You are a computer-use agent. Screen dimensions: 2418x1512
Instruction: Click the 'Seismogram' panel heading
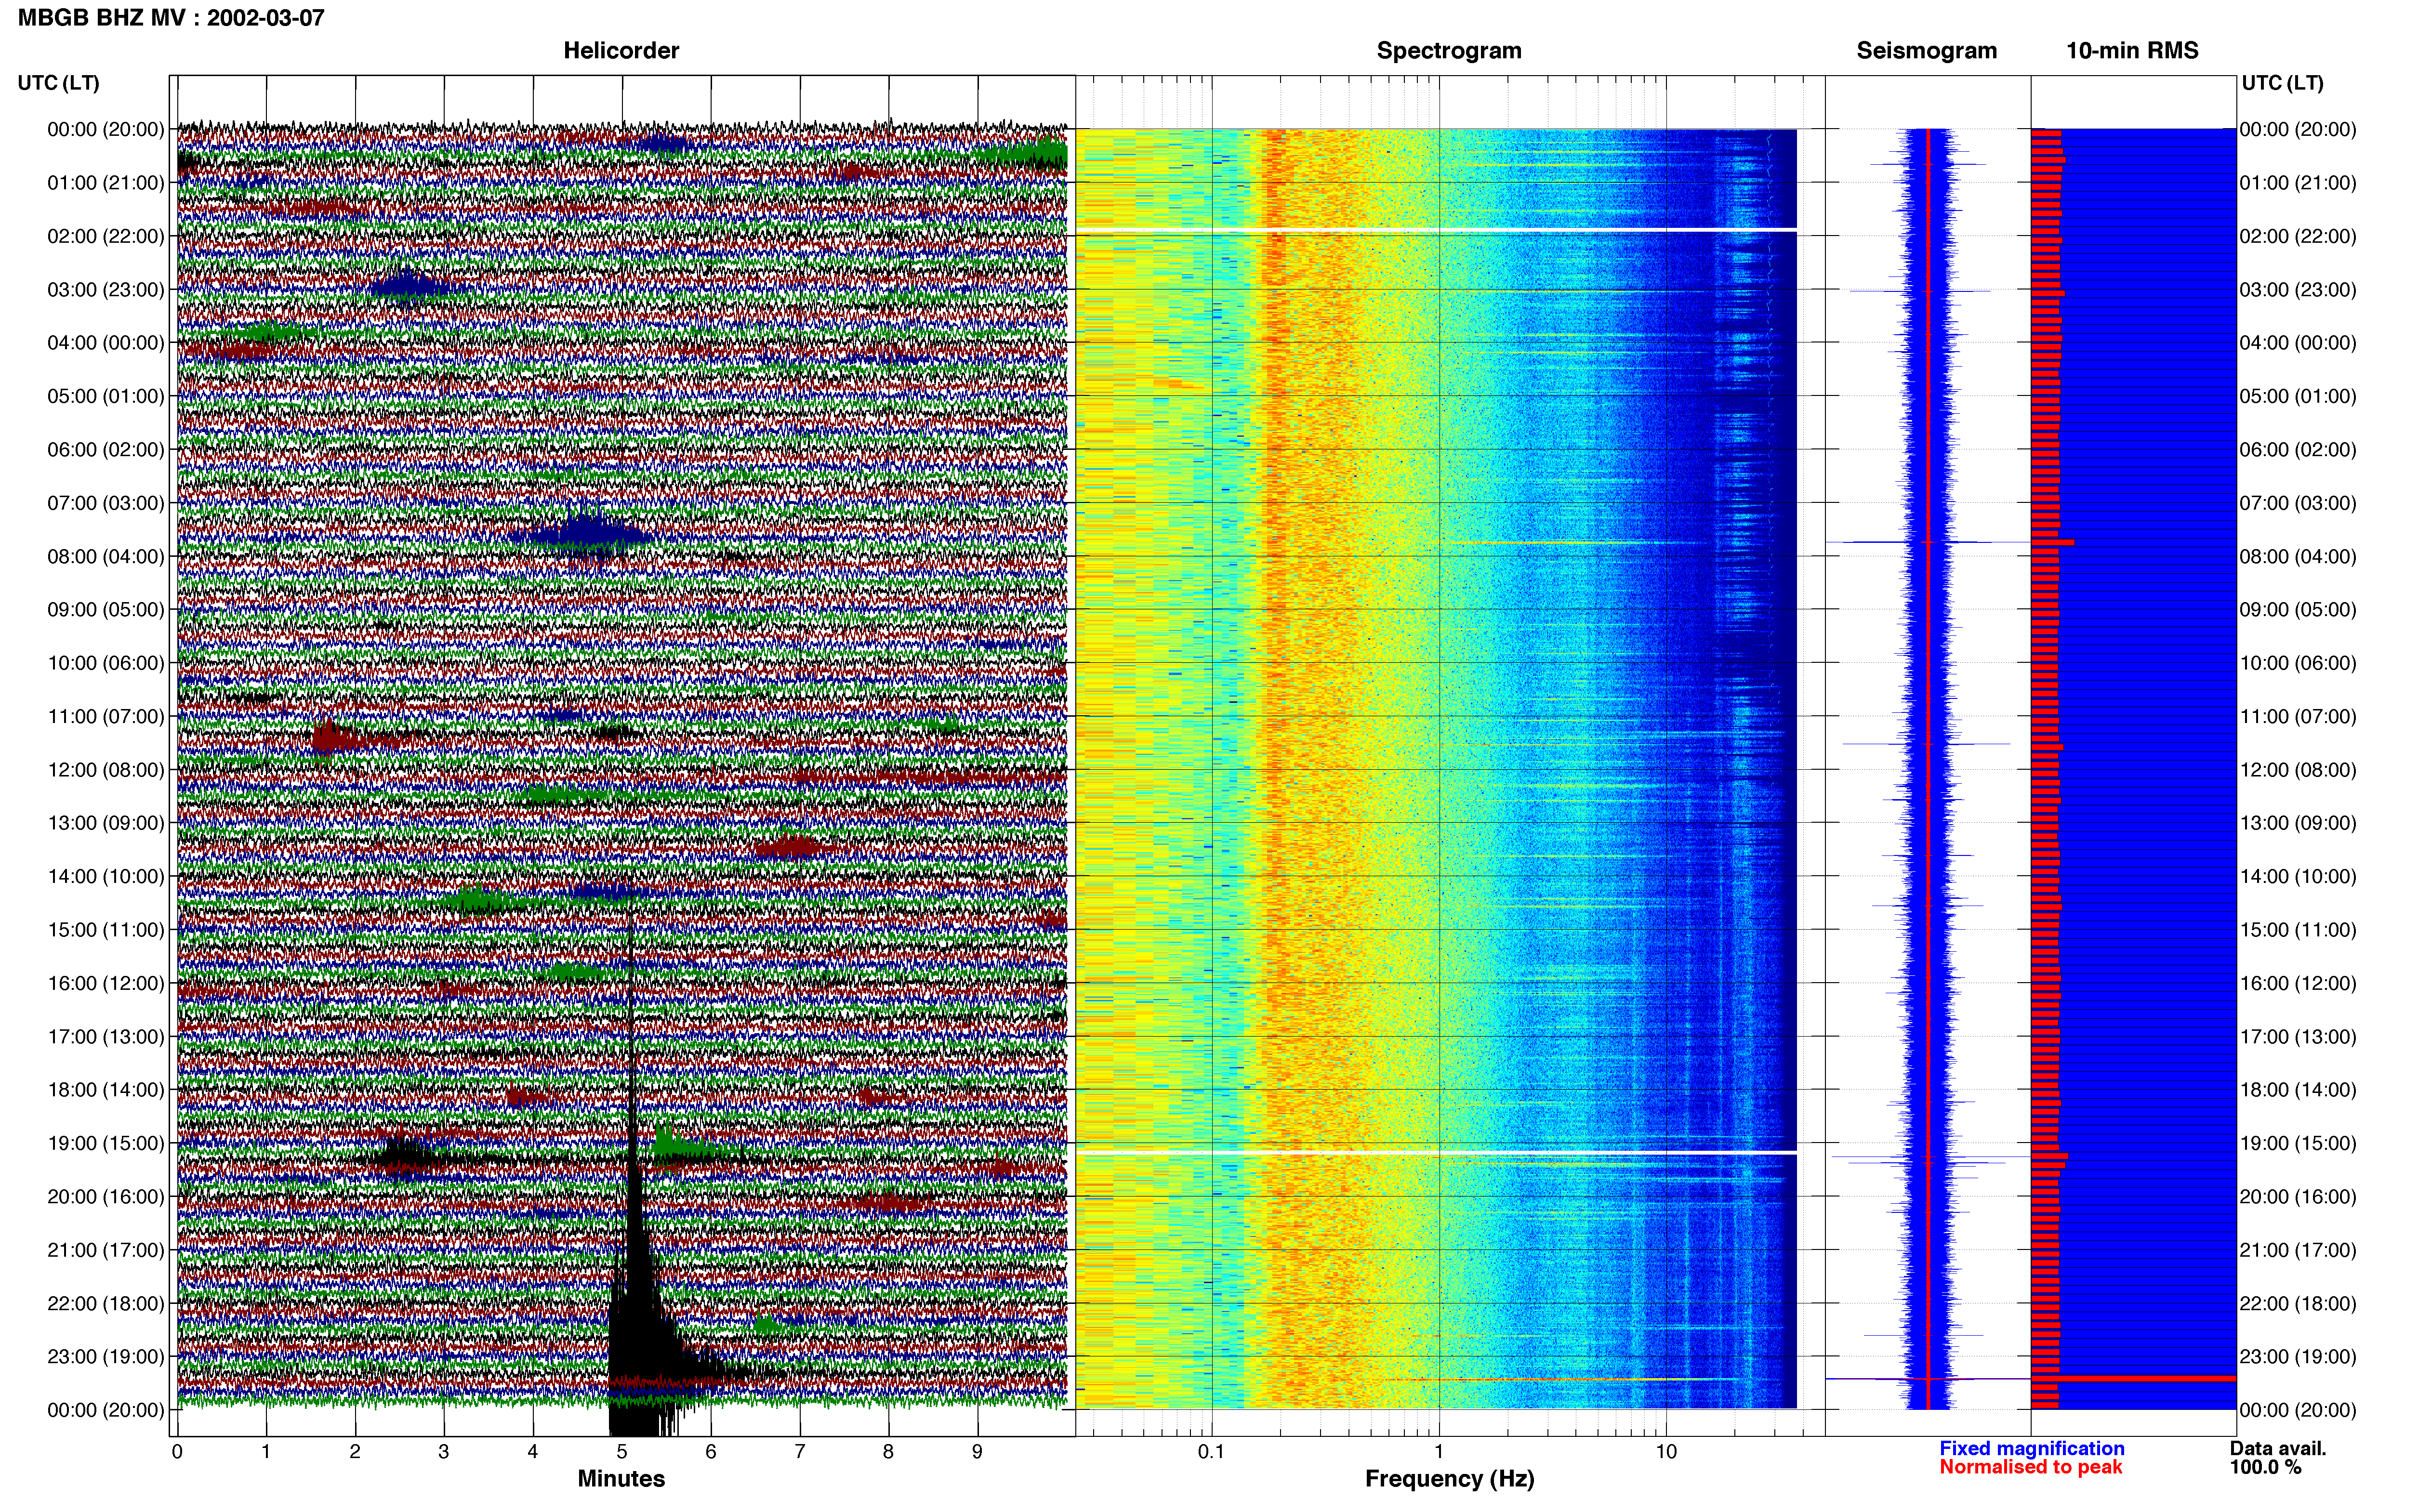(x=1926, y=50)
